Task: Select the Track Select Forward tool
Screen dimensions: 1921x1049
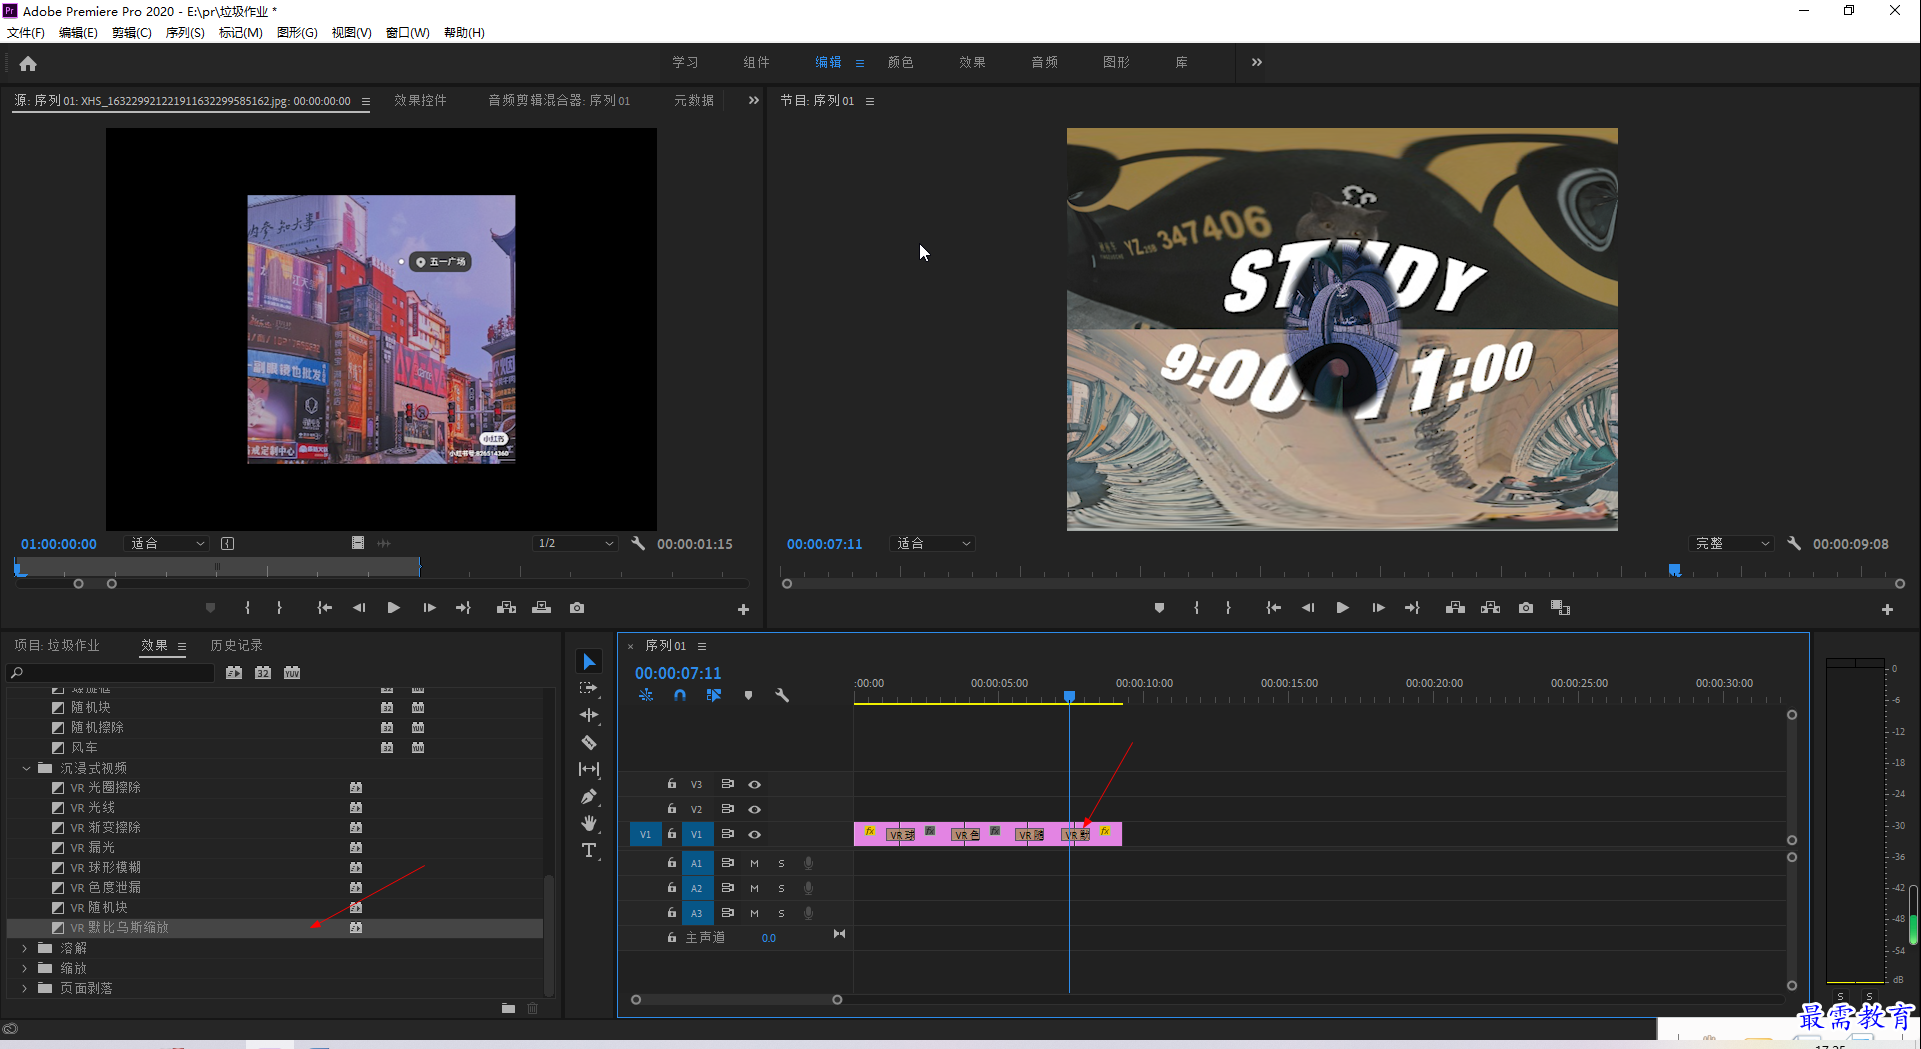Action: (589, 688)
